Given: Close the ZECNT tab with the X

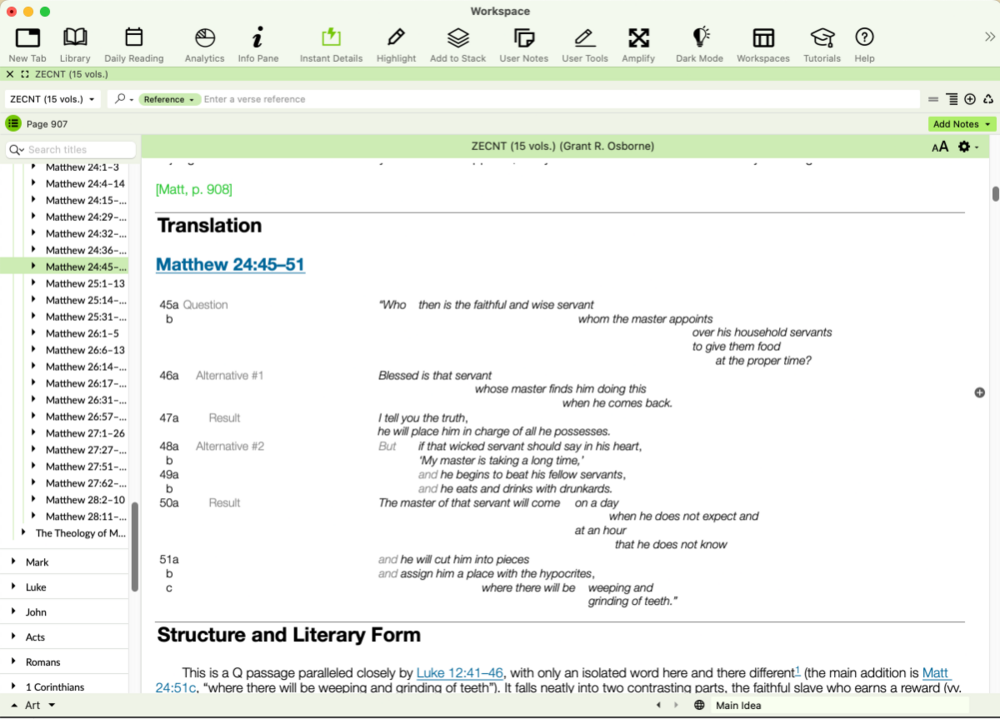Looking at the screenshot, I should coord(10,74).
